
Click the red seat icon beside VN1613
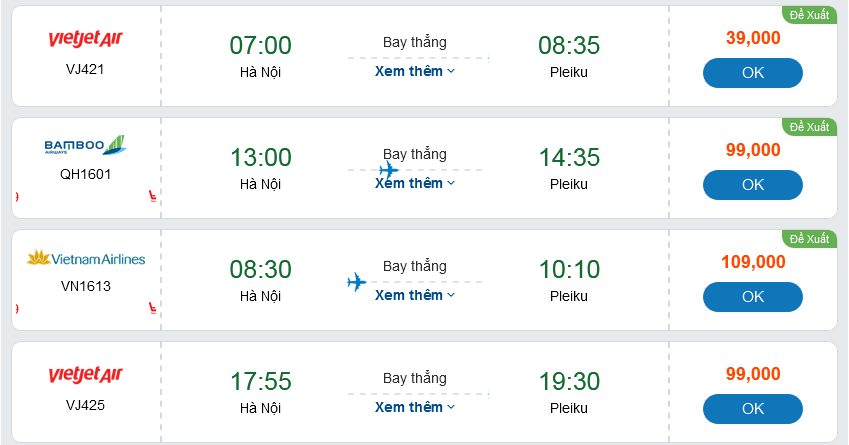[151, 308]
